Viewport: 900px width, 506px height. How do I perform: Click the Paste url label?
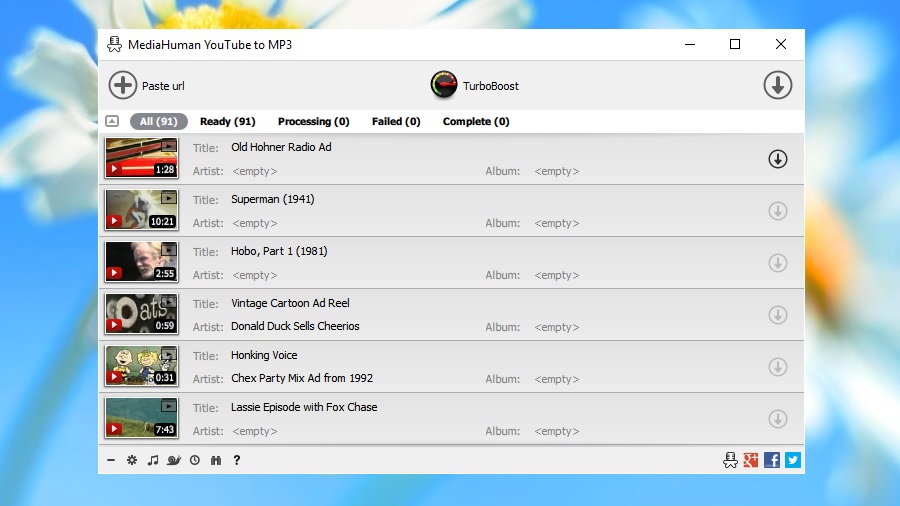click(x=163, y=86)
